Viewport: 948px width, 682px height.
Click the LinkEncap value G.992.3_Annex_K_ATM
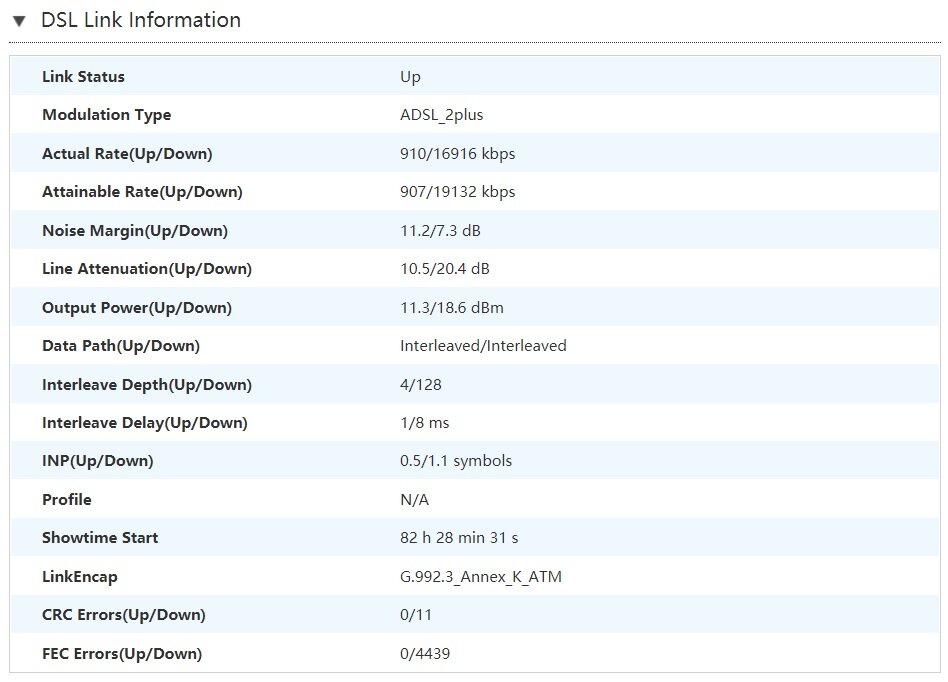click(481, 577)
